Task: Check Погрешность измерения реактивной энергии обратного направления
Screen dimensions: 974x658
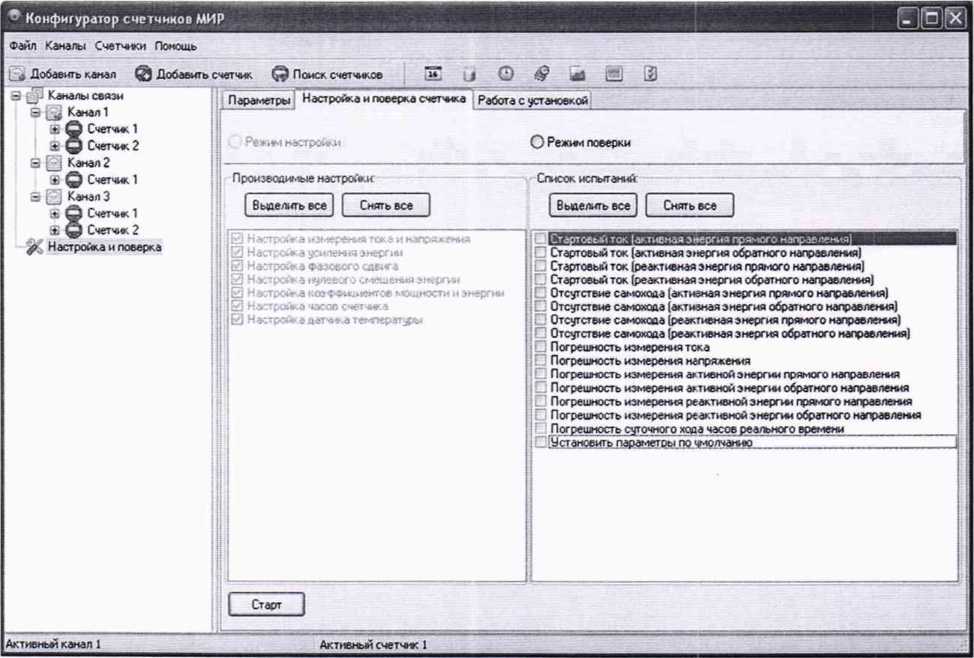Action: tap(540, 415)
